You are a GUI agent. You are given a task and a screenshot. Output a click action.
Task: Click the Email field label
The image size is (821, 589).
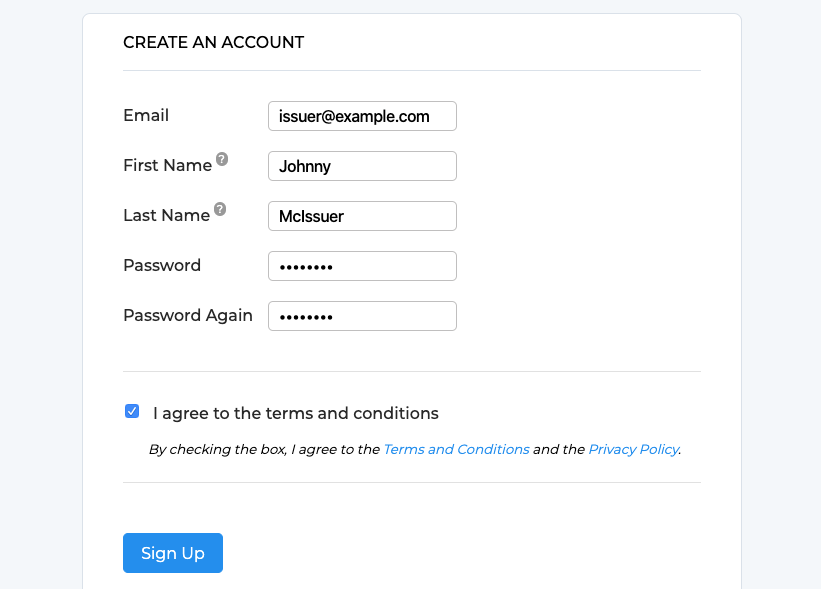pos(146,115)
